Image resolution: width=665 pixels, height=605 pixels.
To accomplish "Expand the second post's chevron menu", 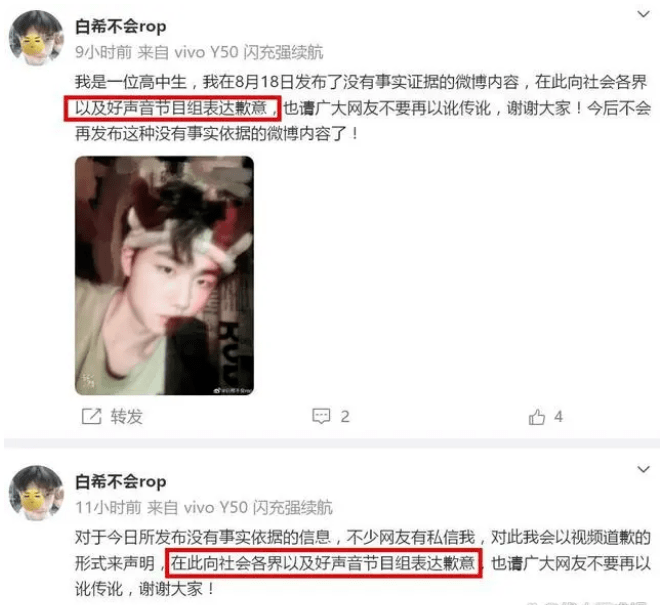I will point(643,469).
